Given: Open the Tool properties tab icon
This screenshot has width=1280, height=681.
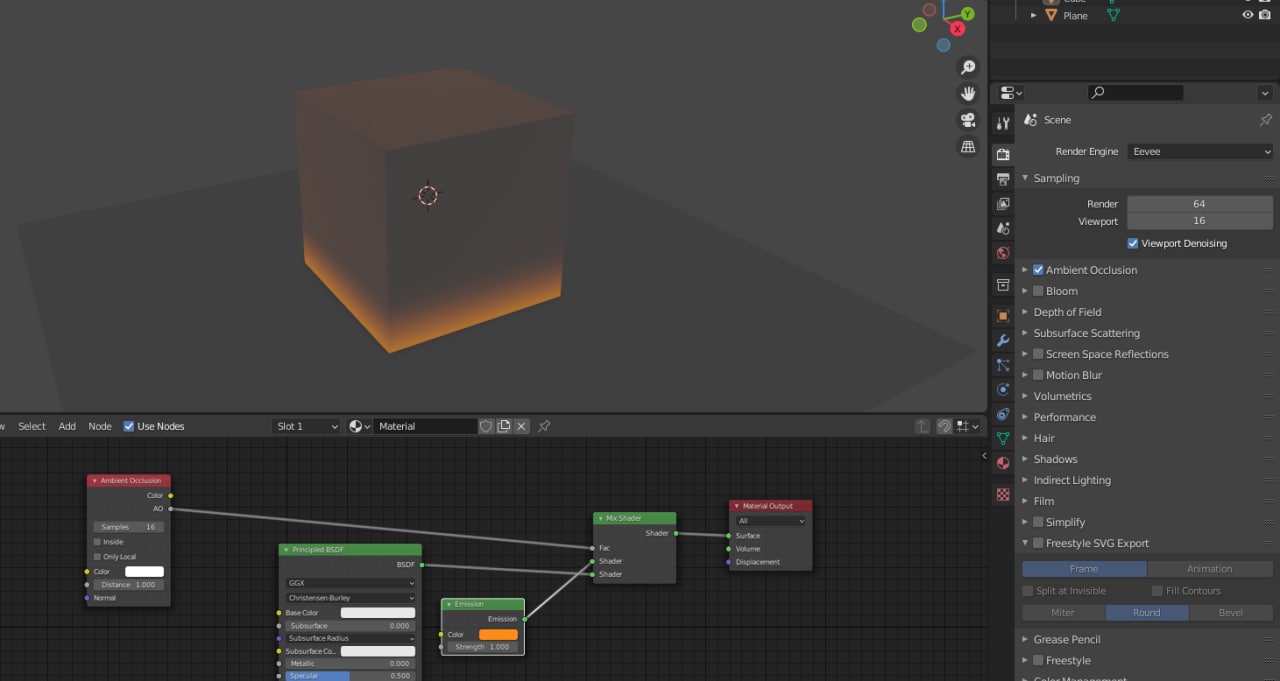Looking at the screenshot, I should 1003,123.
